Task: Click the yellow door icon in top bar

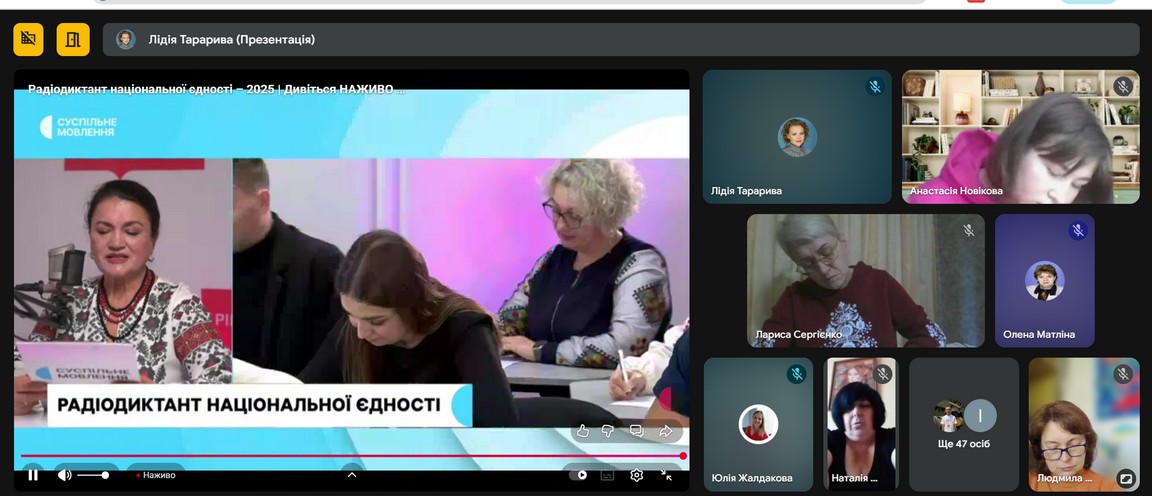Action: click(x=73, y=39)
